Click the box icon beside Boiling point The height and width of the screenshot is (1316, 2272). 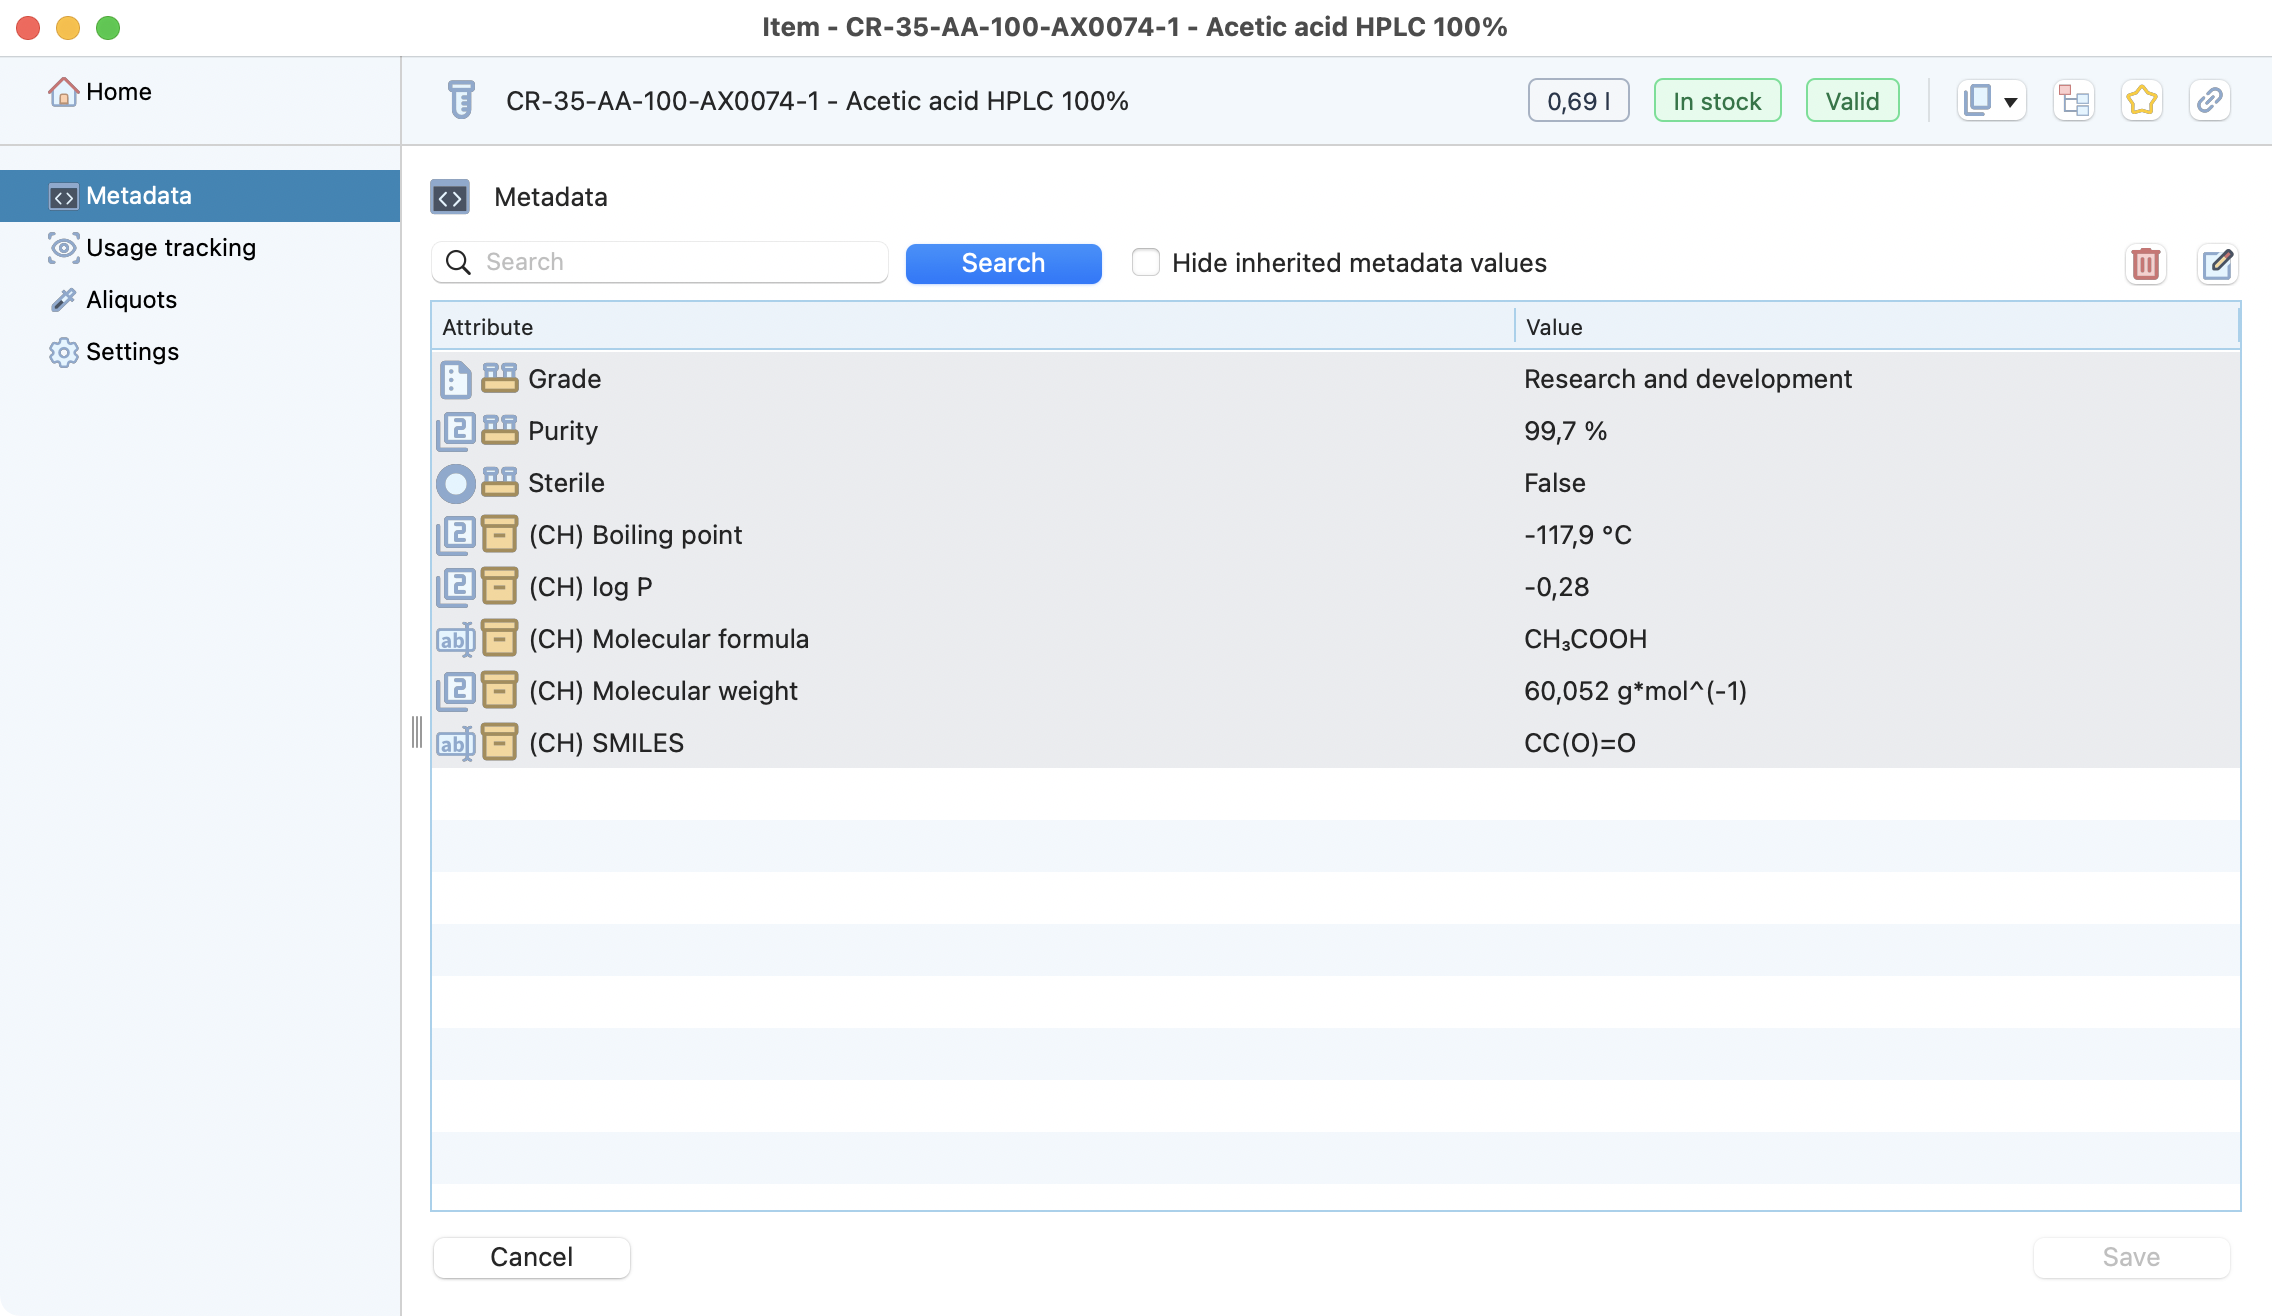(499, 535)
